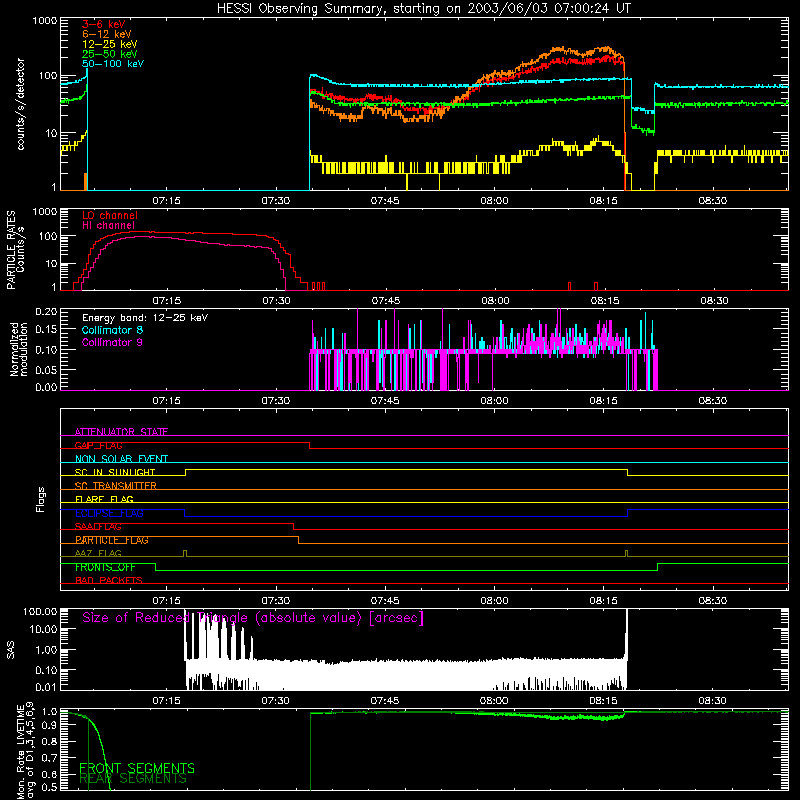This screenshot has height=800, width=800.
Task: Click the 'SAS' y-axis label
Action: pyautogui.click(x=10, y=650)
